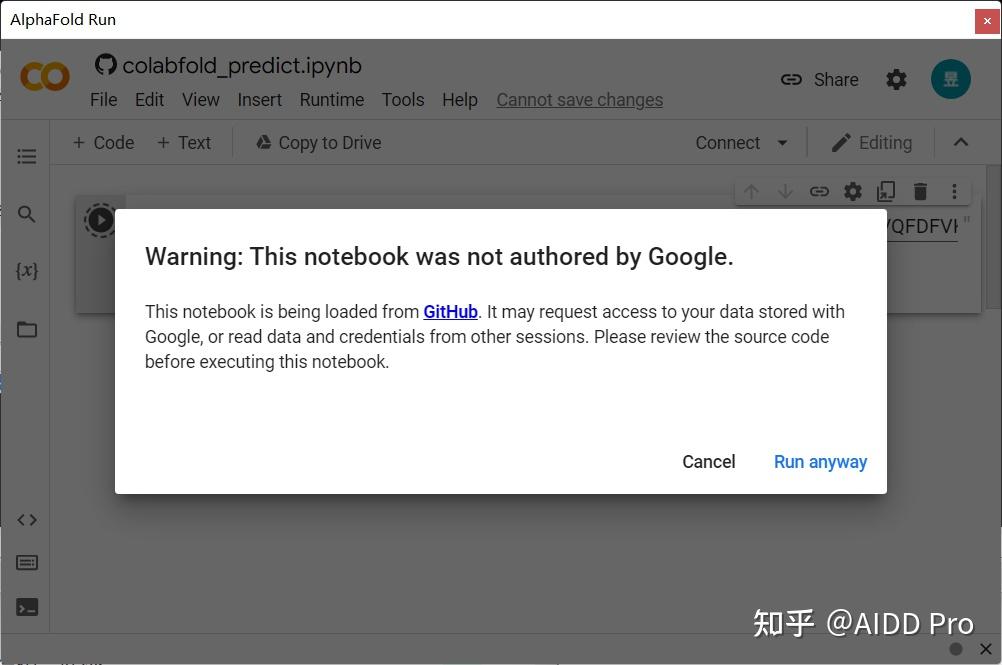Image resolution: width=1002 pixels, height=665 pixels.
Task: Click the Colab CO logo
Action: click(44, 76)
